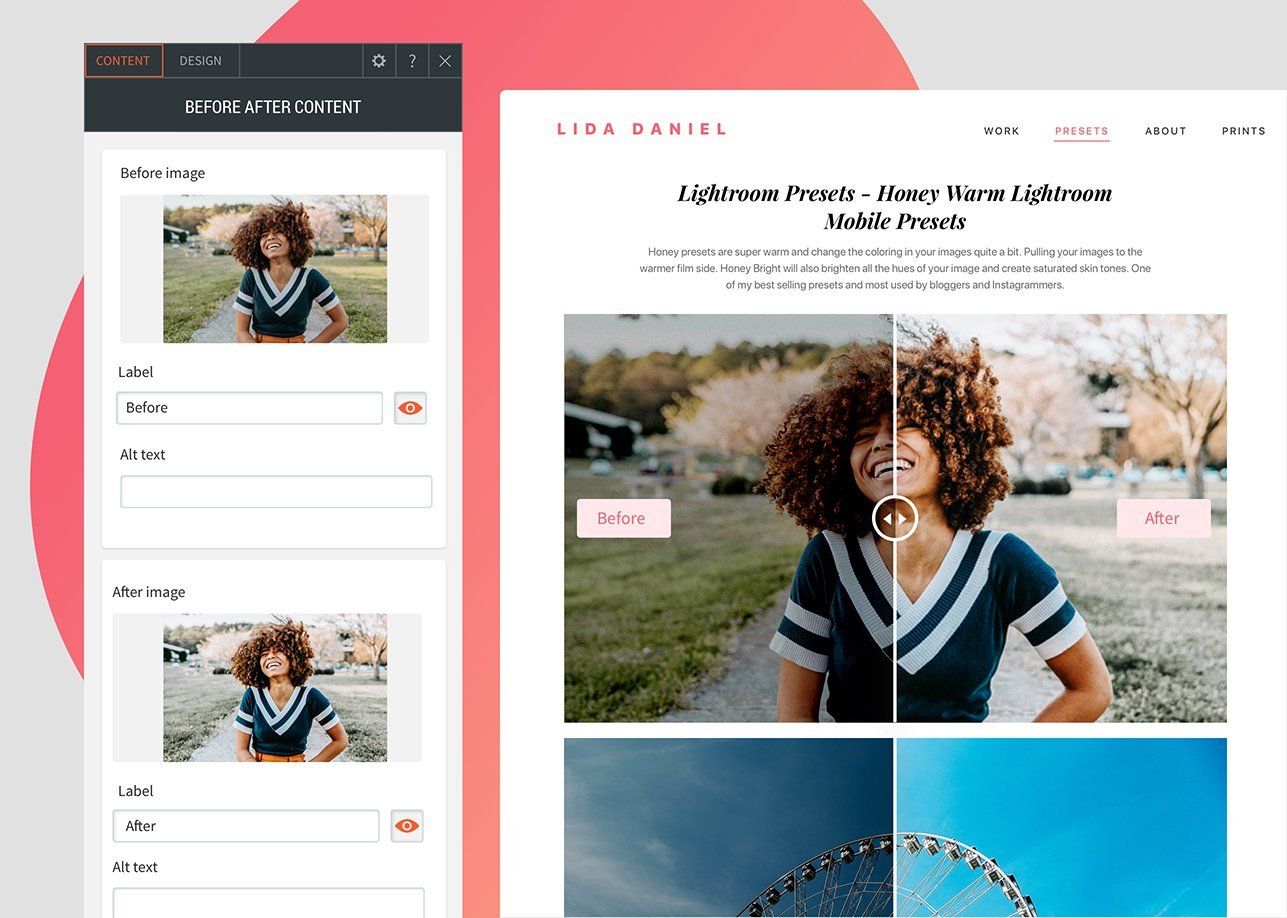Open the settings gear in editor panel
This screenshot has height=918, width=1287.
pyautogui.click(x=379, y=61)
